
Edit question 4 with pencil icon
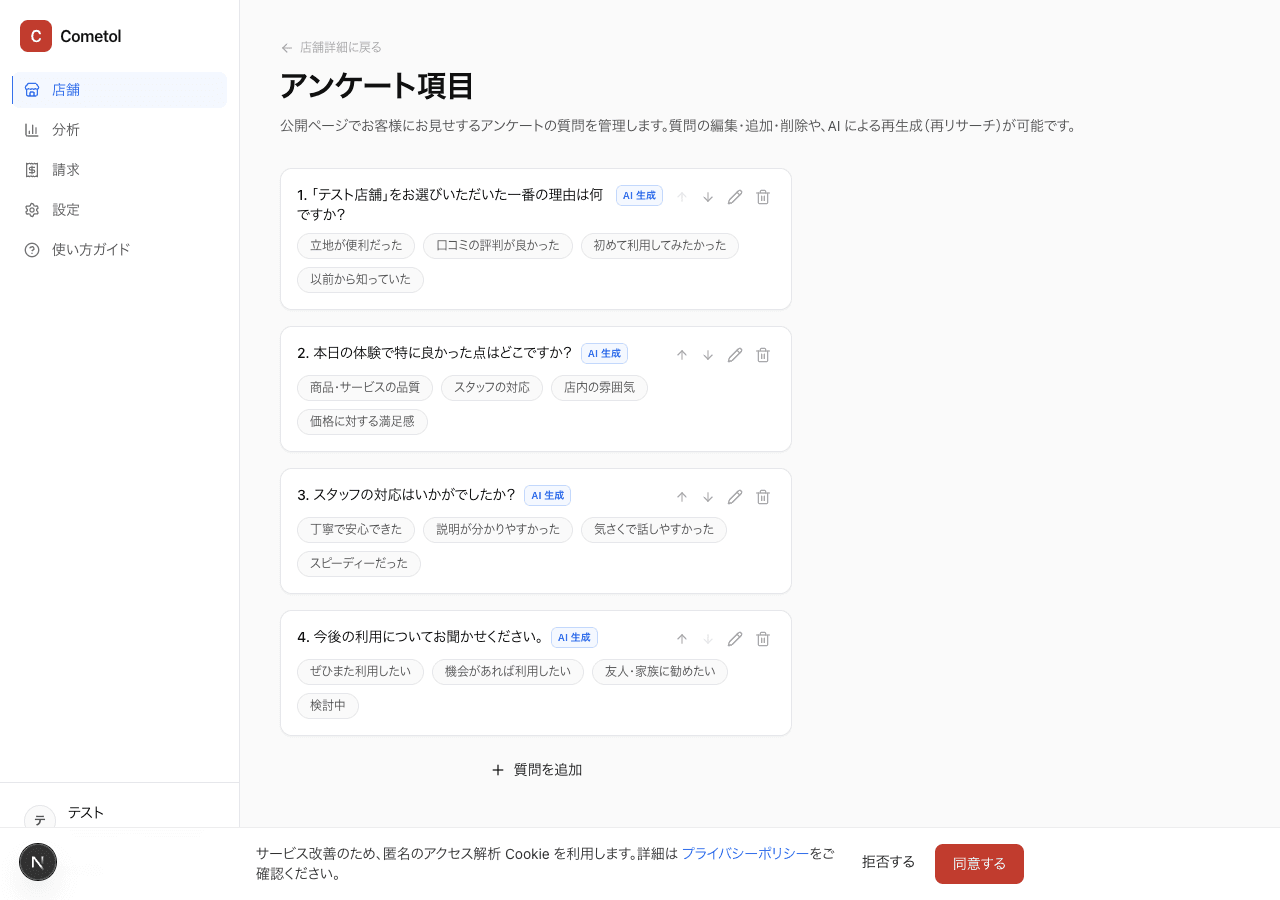click(735, 639)
